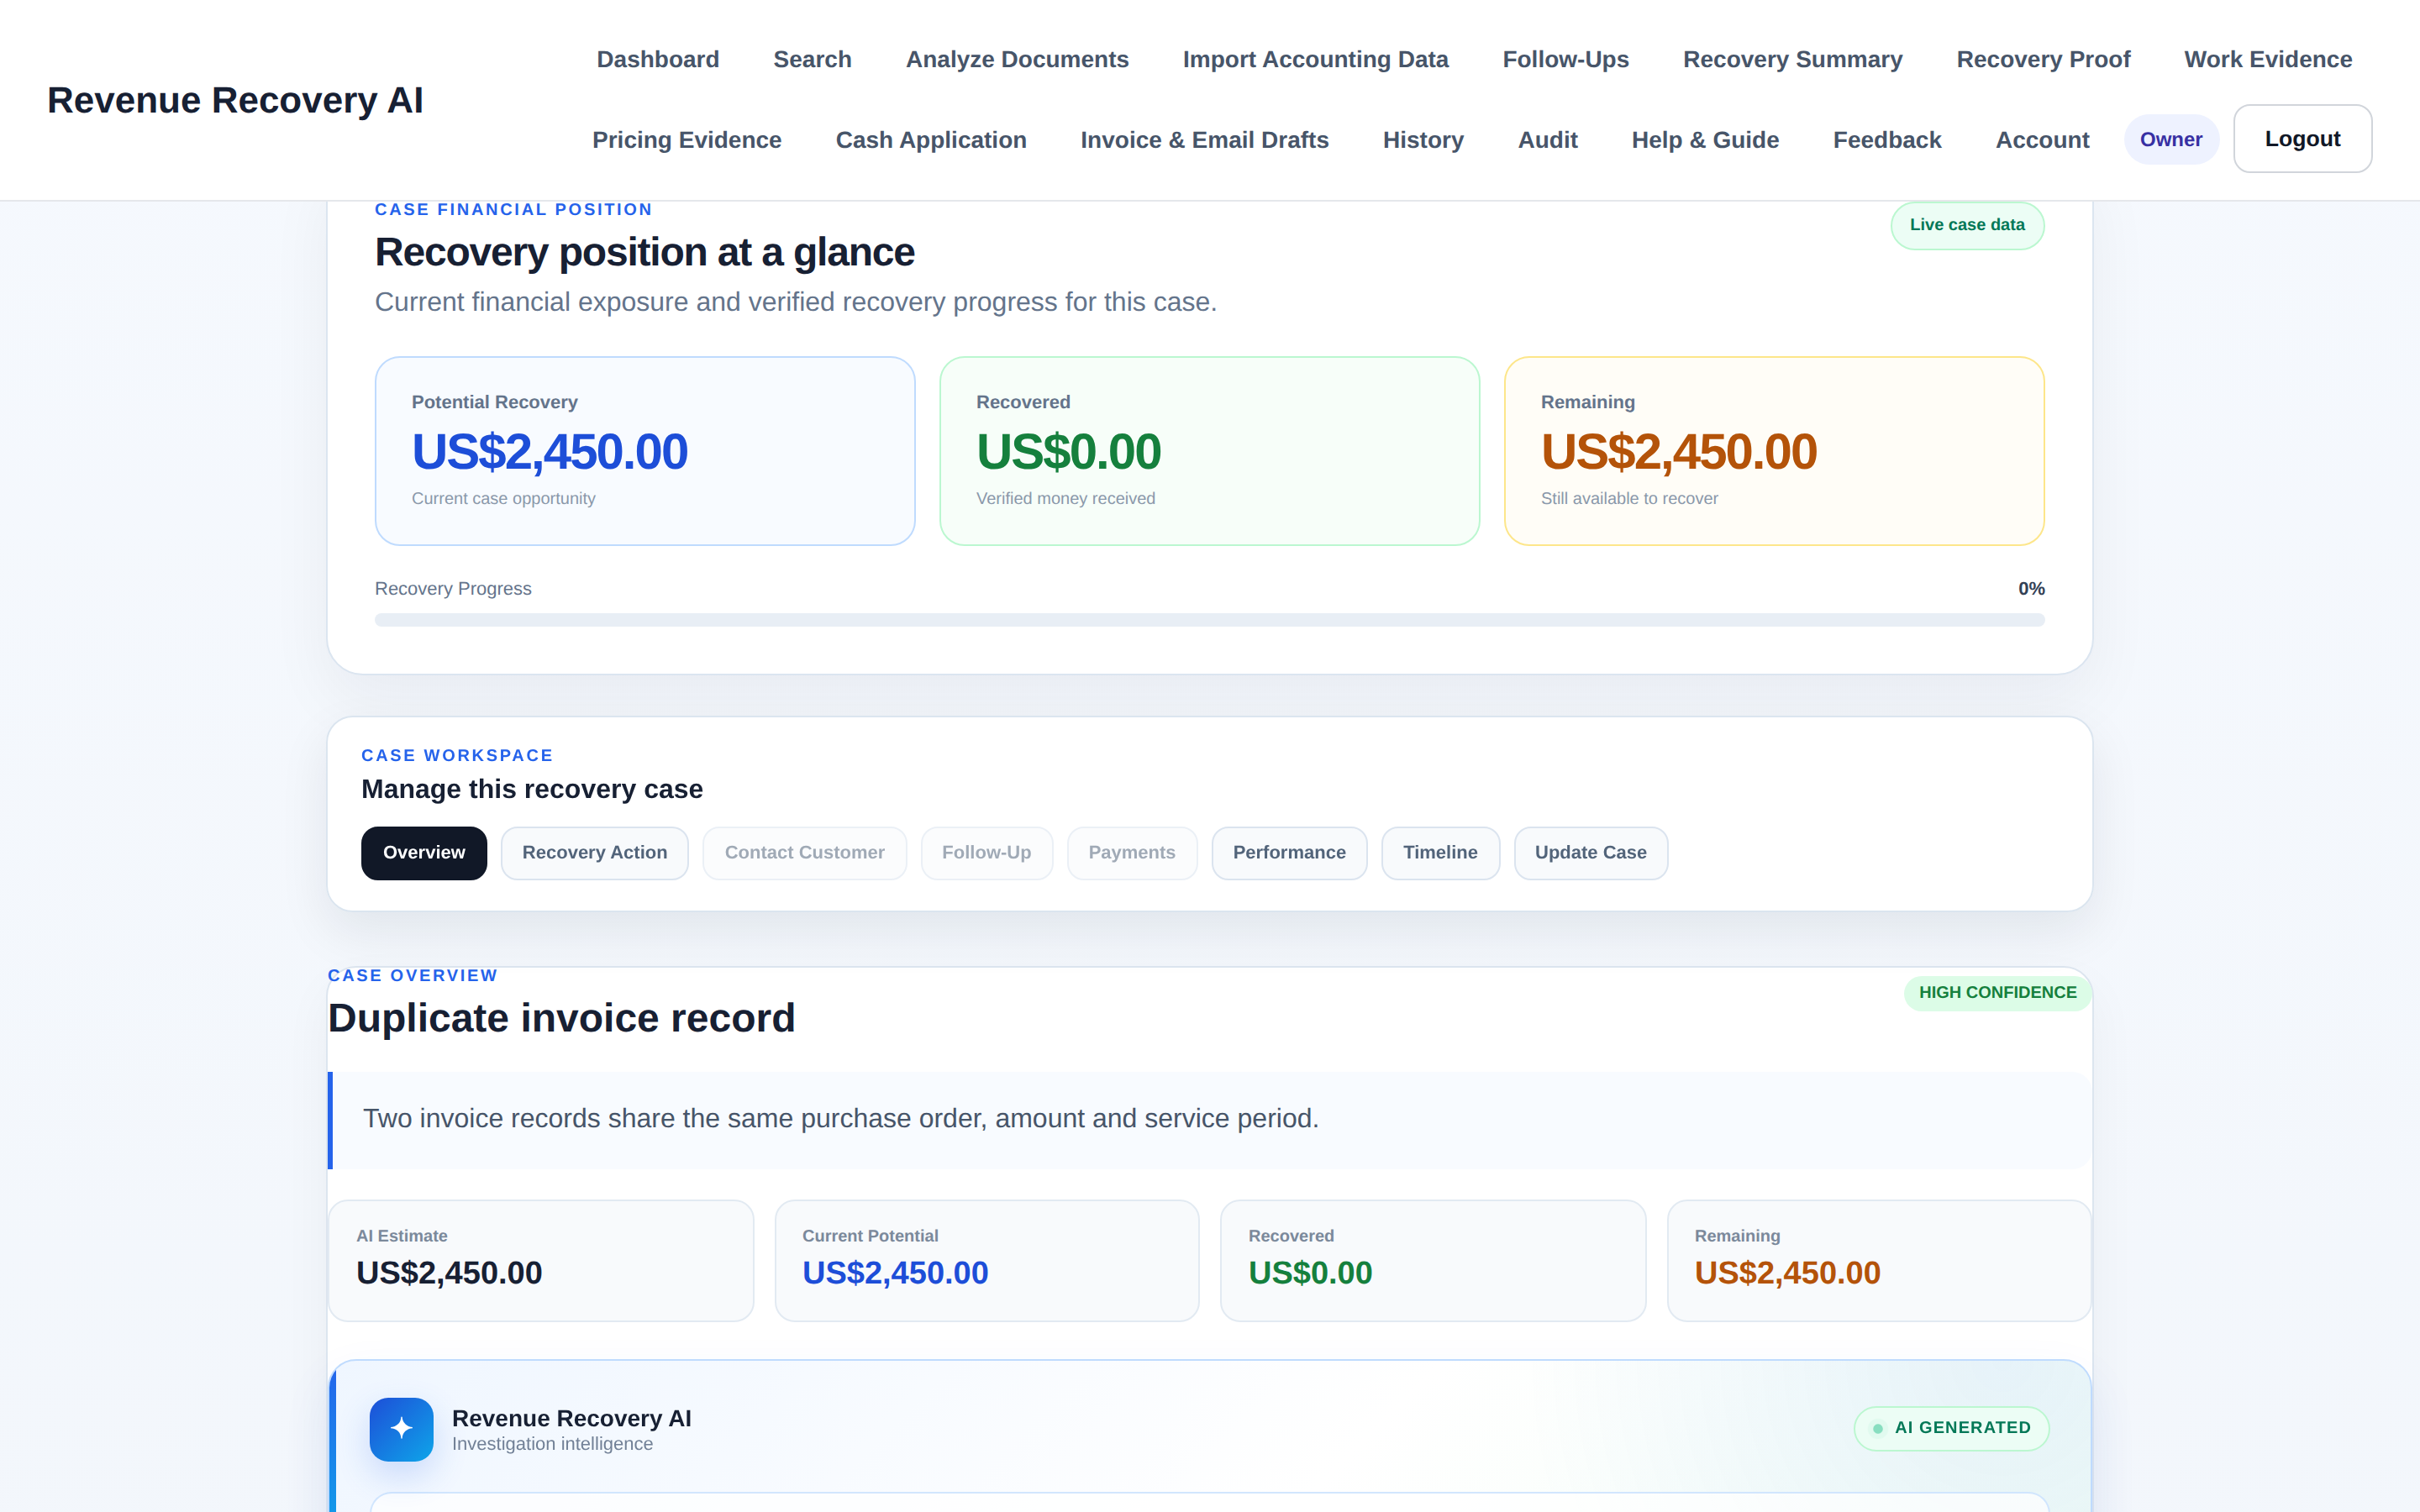Click the HIGH CONFIDENCE badge
The height and width of the screenshot is (1512, 2420).
coord(1997,993)
